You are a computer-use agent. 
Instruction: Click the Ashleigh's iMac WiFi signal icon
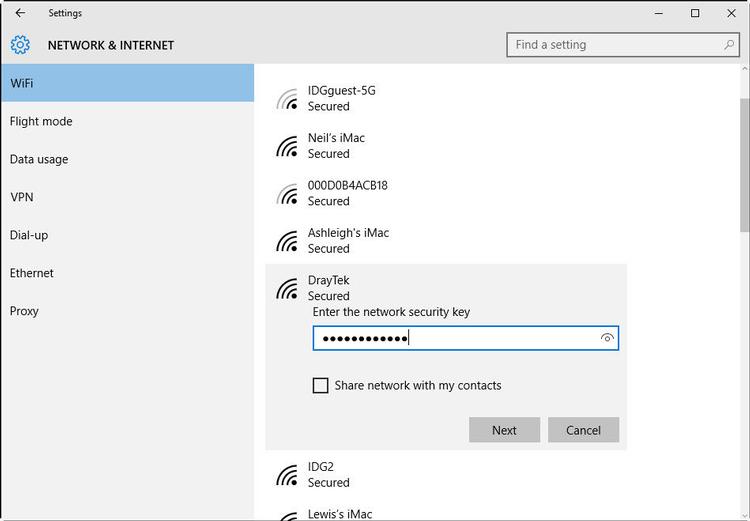click(288, 241)
